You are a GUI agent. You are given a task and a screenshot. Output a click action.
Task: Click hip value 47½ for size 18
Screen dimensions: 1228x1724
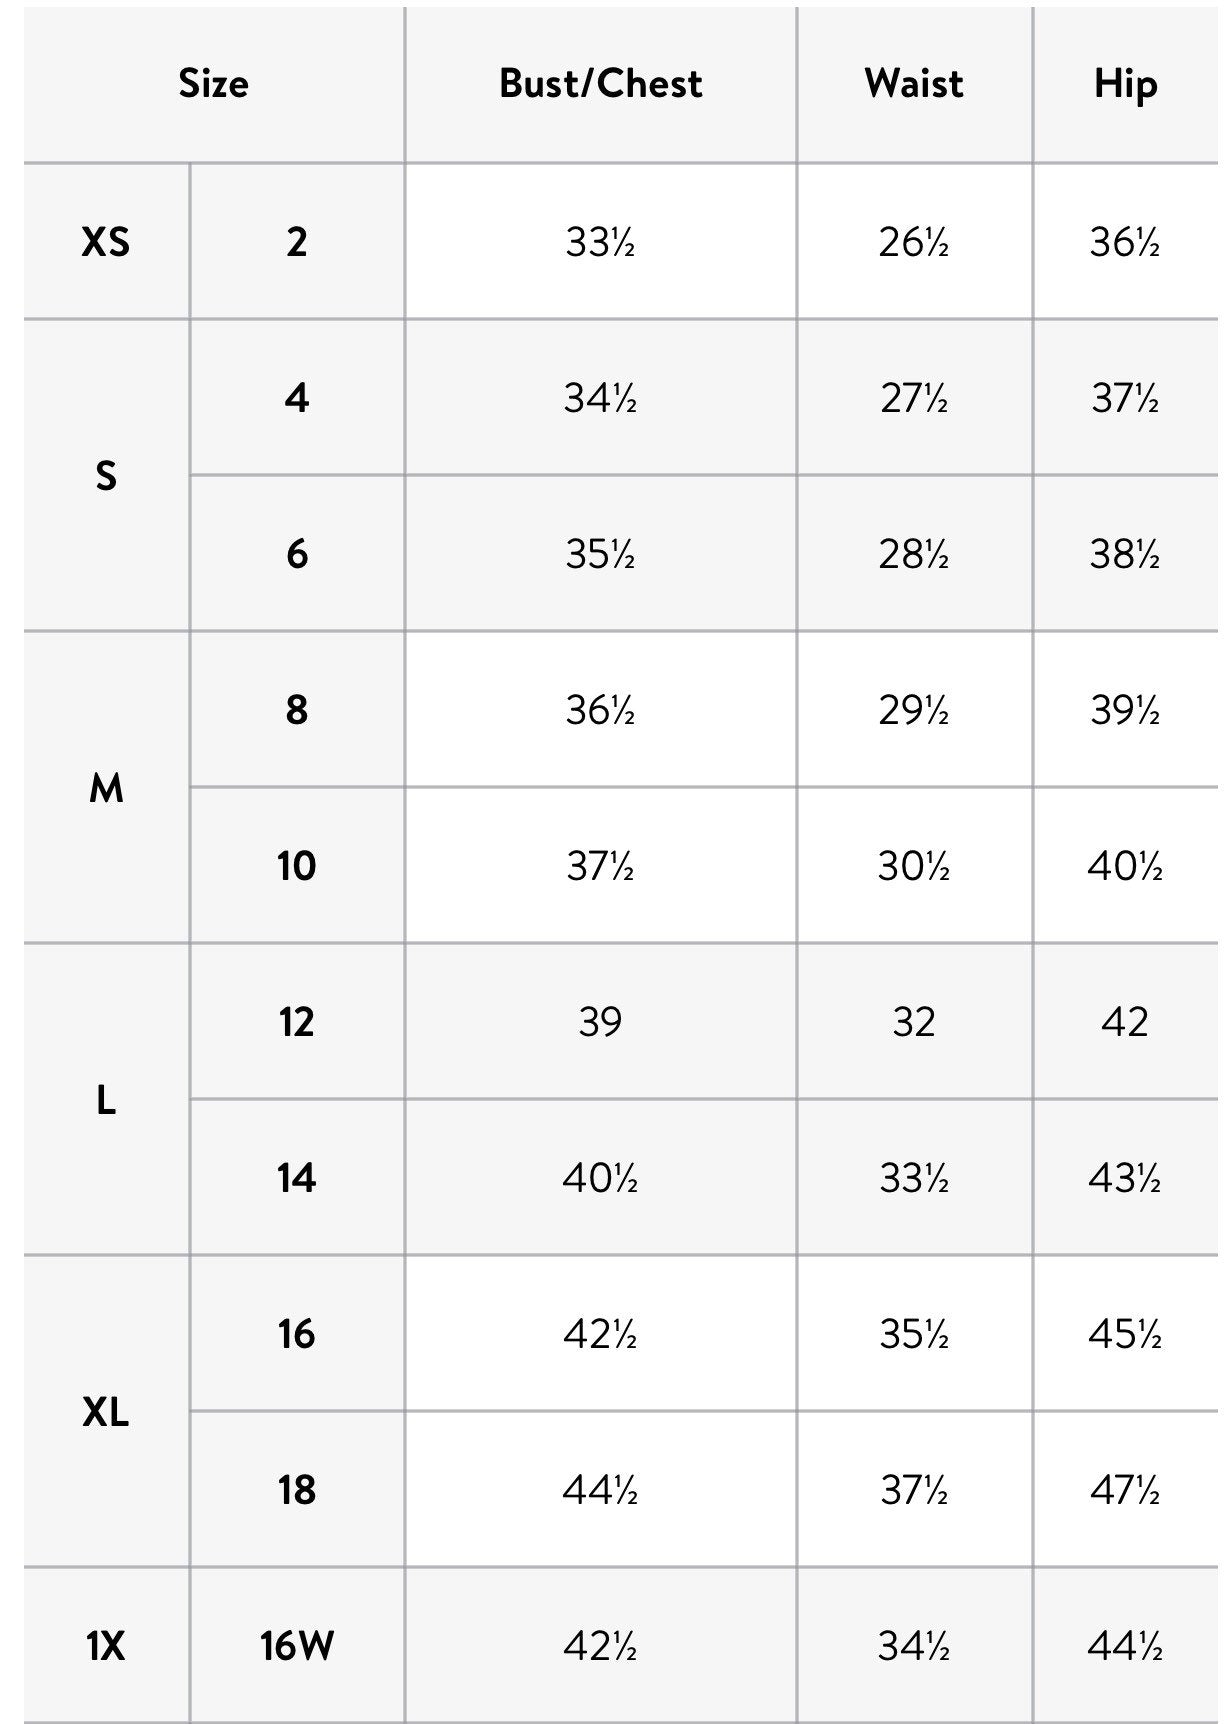pos(1125,1490)
